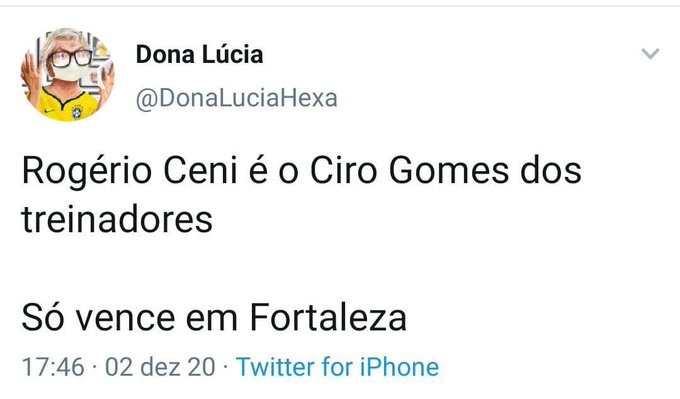Visit the @DonaLuciaHexa handle
The width and height of the screenshot is (680, 399).
point(236,98)
